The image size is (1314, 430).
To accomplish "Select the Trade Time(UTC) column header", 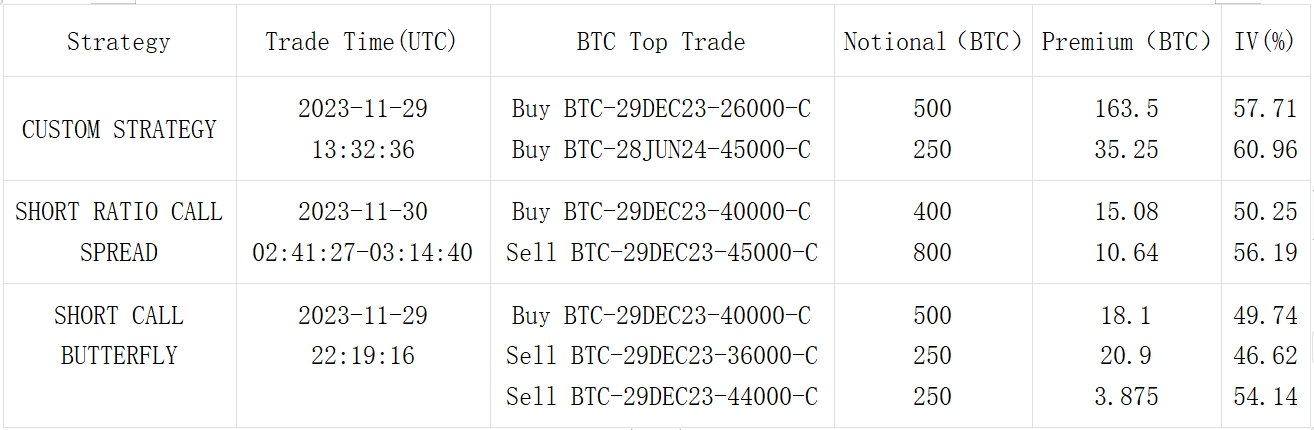I will tap(361, 42).
